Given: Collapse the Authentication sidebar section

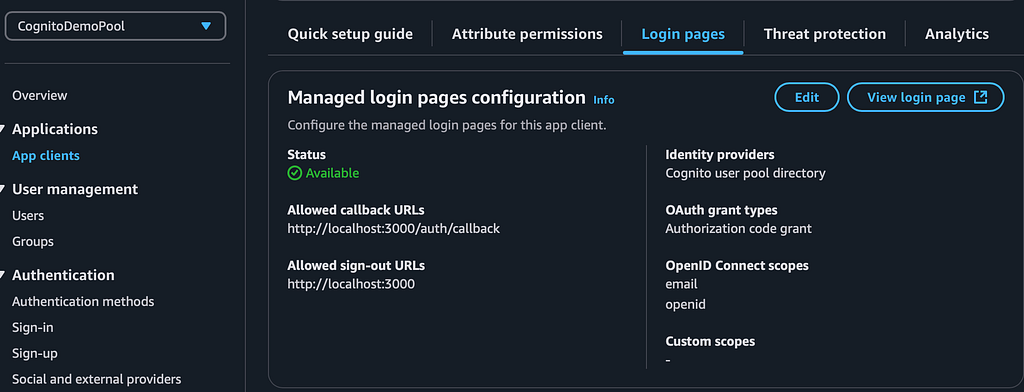Looking at the screenshot, I should click(2, 275).
